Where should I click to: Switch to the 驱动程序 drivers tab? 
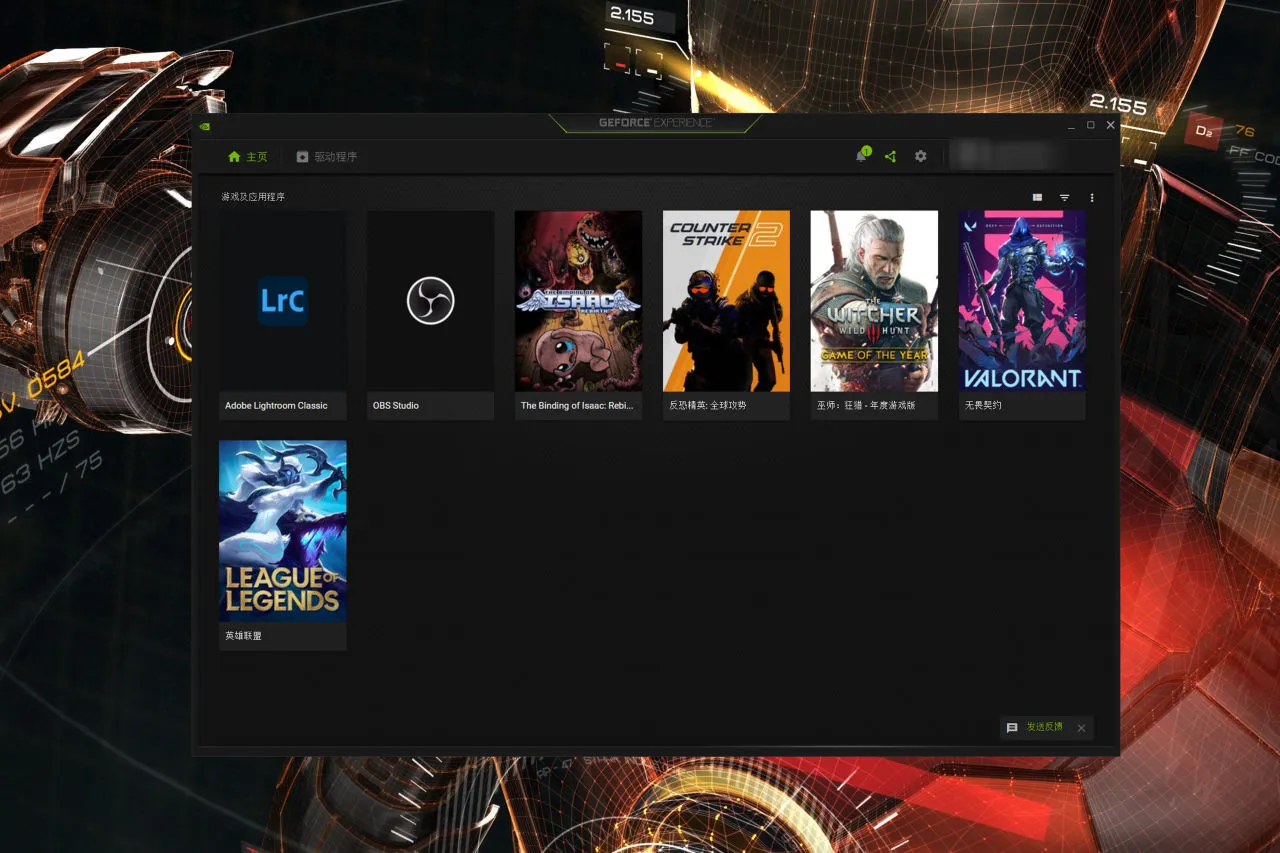(x=326, y=157)
